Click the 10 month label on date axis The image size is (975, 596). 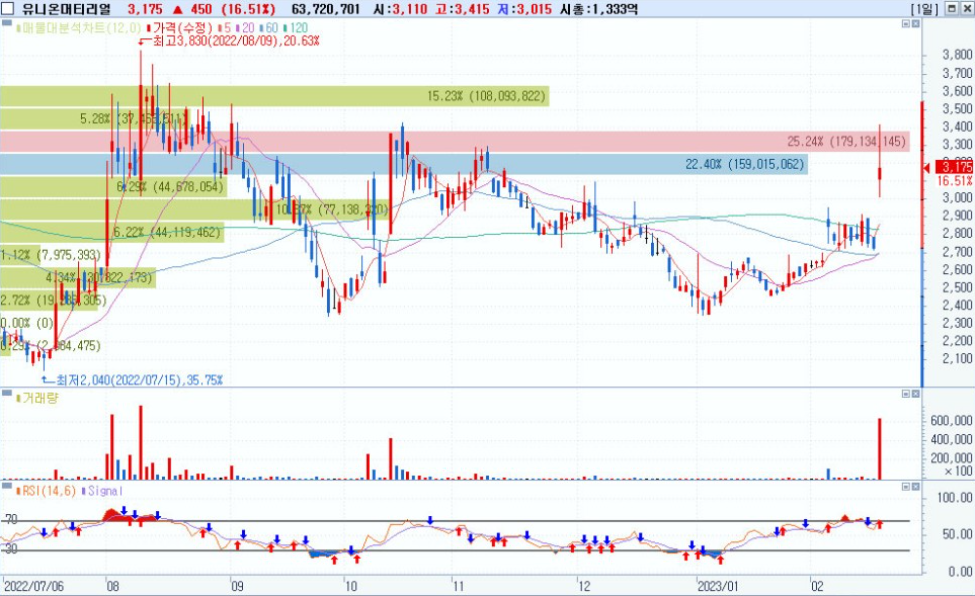click(x=351, y=586)
